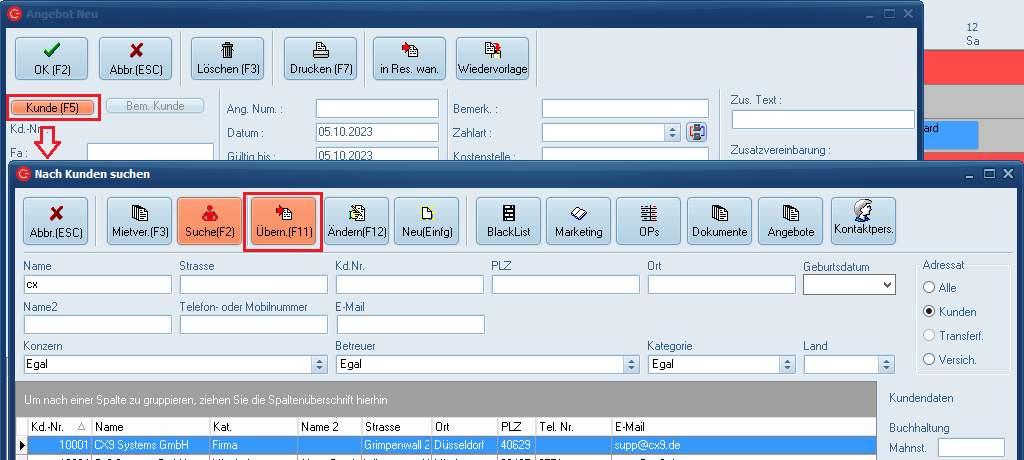
Task: Sort table by Kd.-Nr. column header
Action: point(58,427)
